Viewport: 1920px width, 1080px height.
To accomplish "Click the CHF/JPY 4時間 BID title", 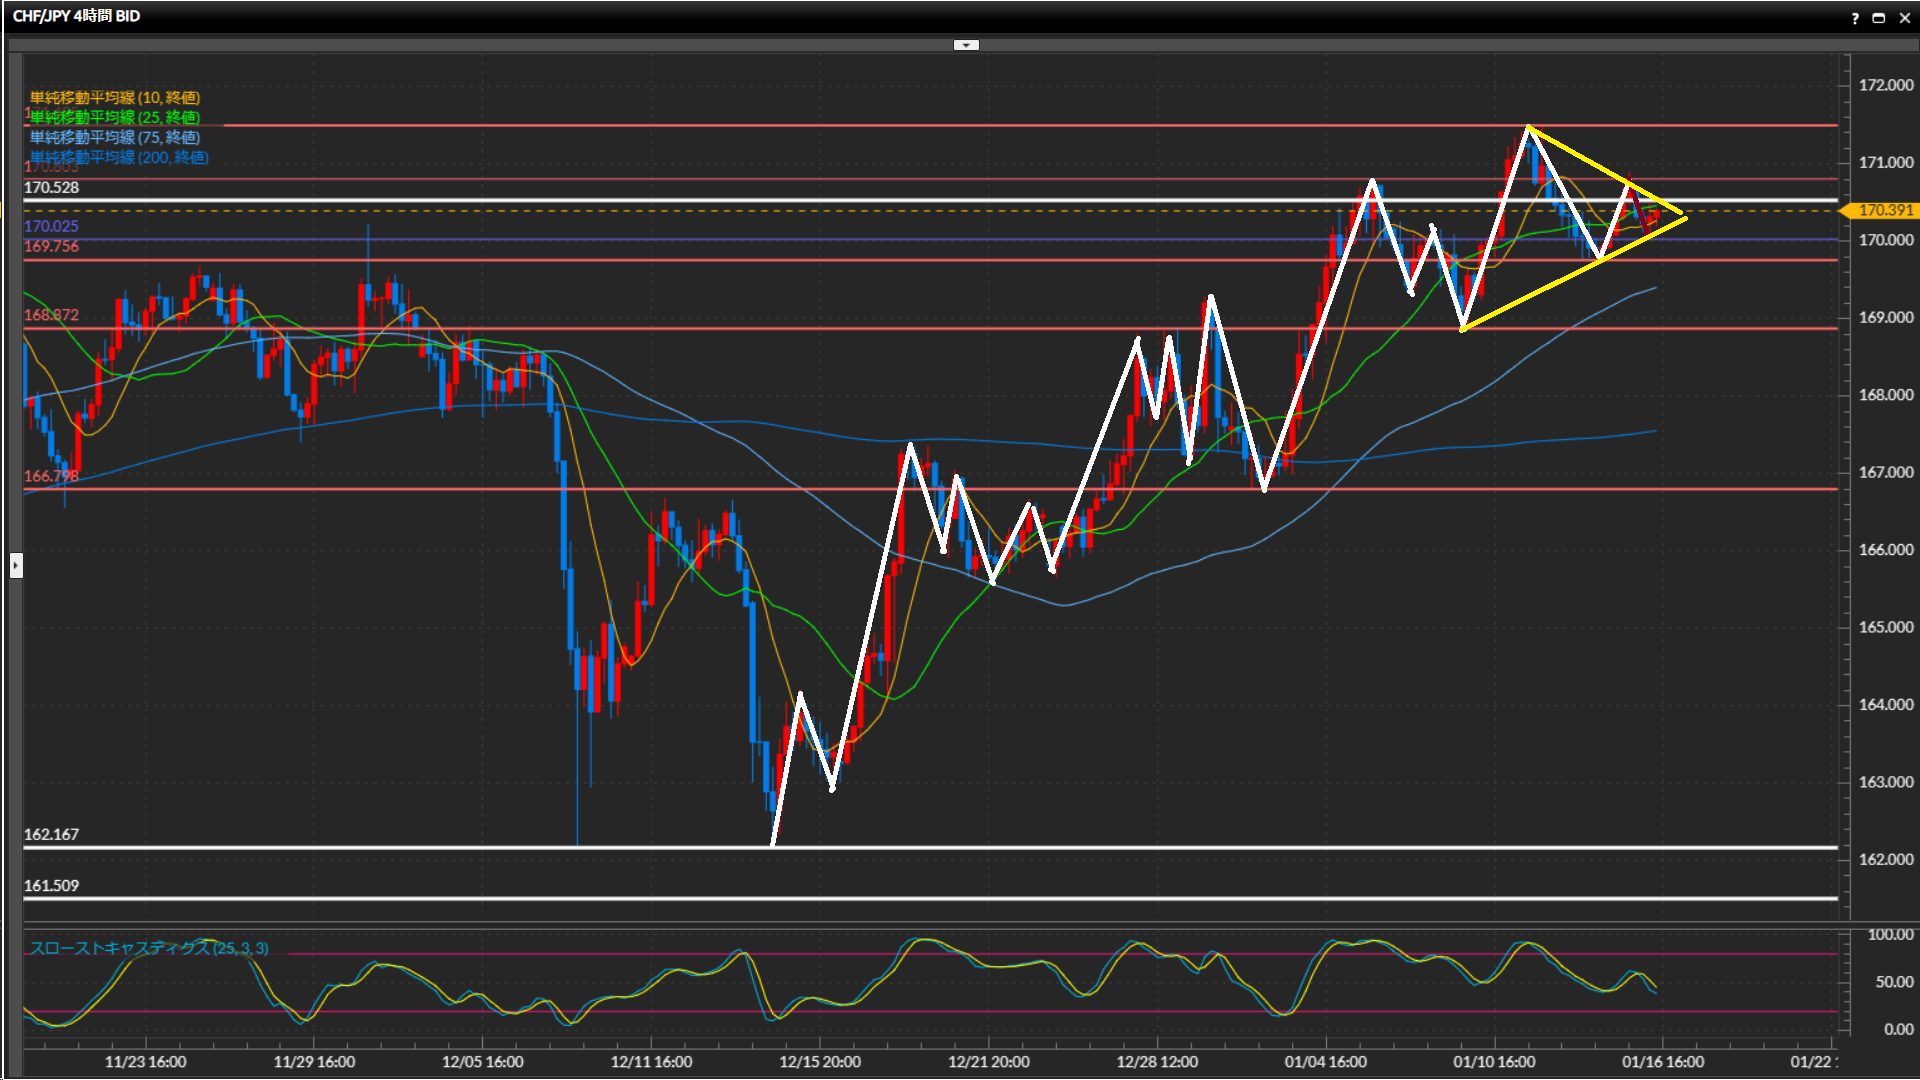I will (76, 16).
